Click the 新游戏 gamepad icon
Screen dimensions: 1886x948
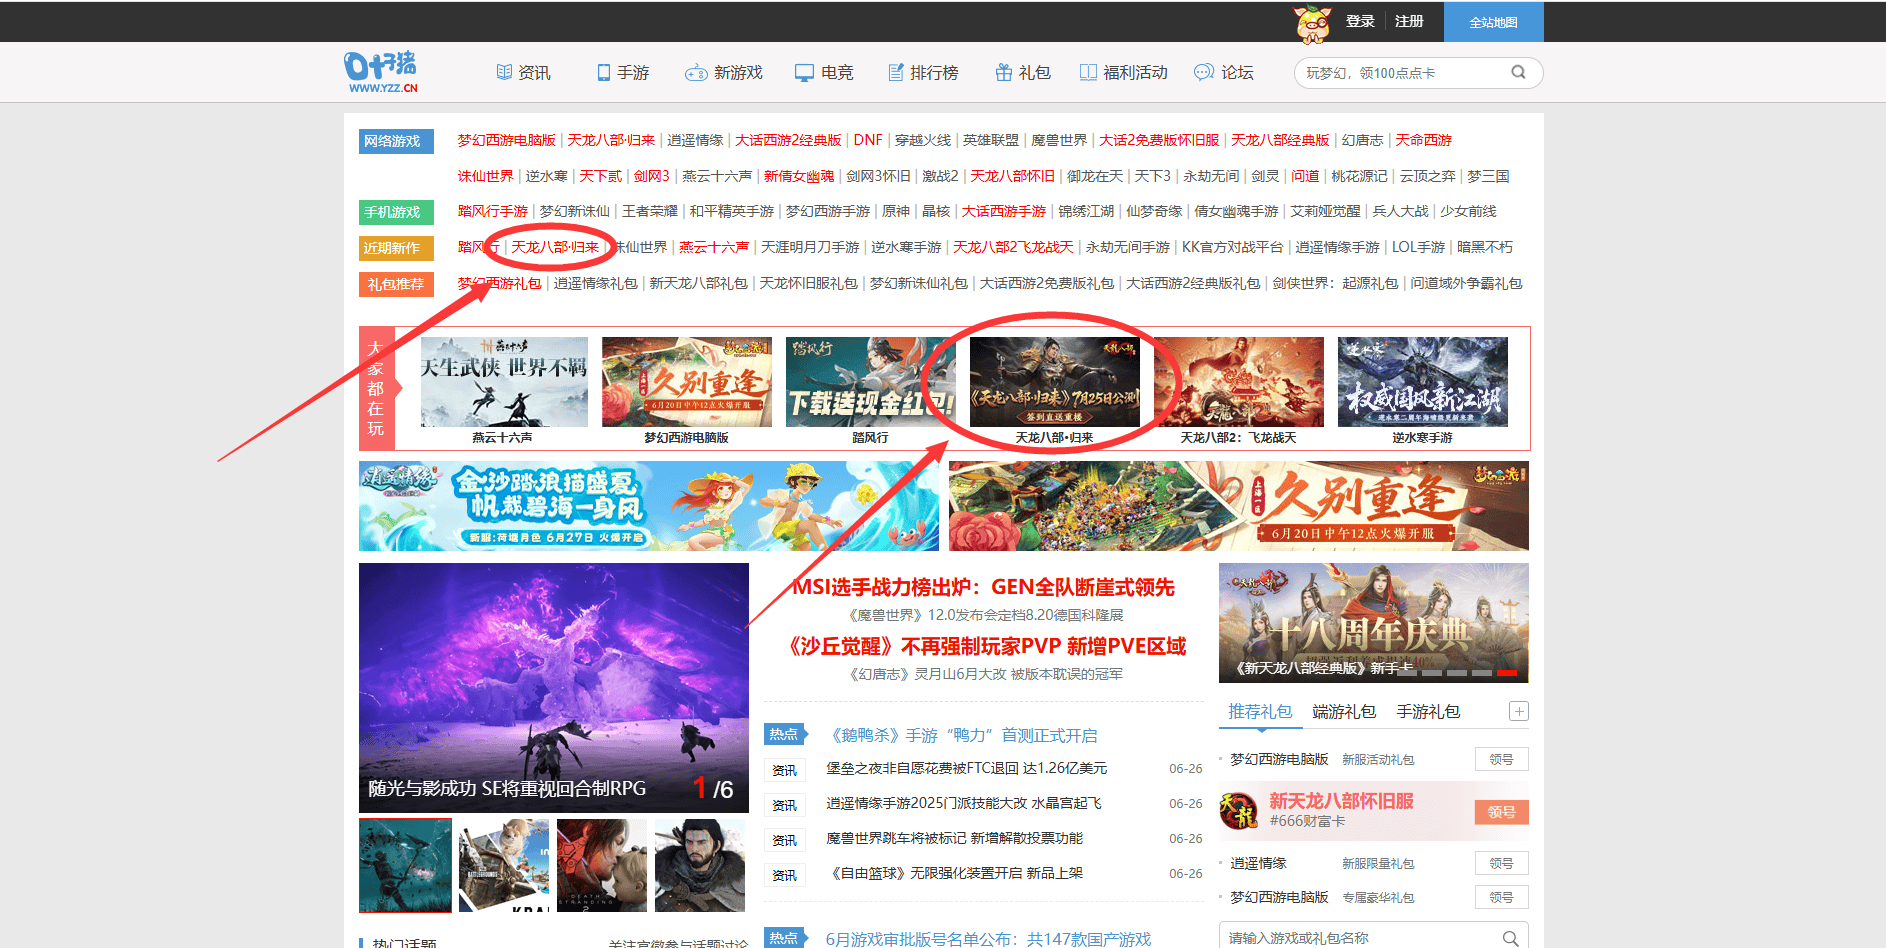click(x=696, y=72)
